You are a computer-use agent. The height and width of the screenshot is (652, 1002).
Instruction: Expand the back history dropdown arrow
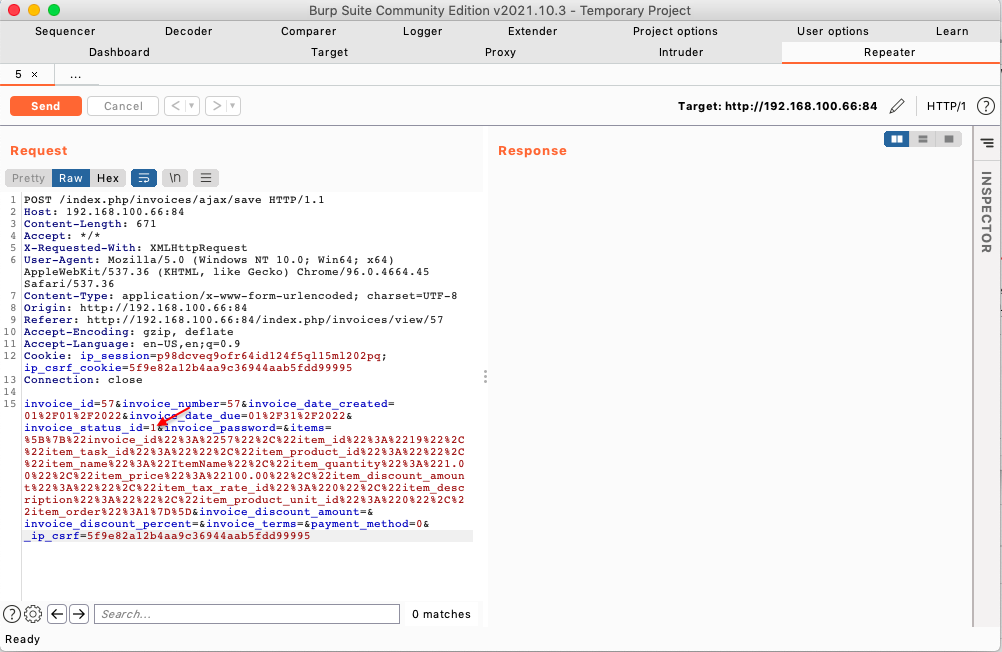192,106
